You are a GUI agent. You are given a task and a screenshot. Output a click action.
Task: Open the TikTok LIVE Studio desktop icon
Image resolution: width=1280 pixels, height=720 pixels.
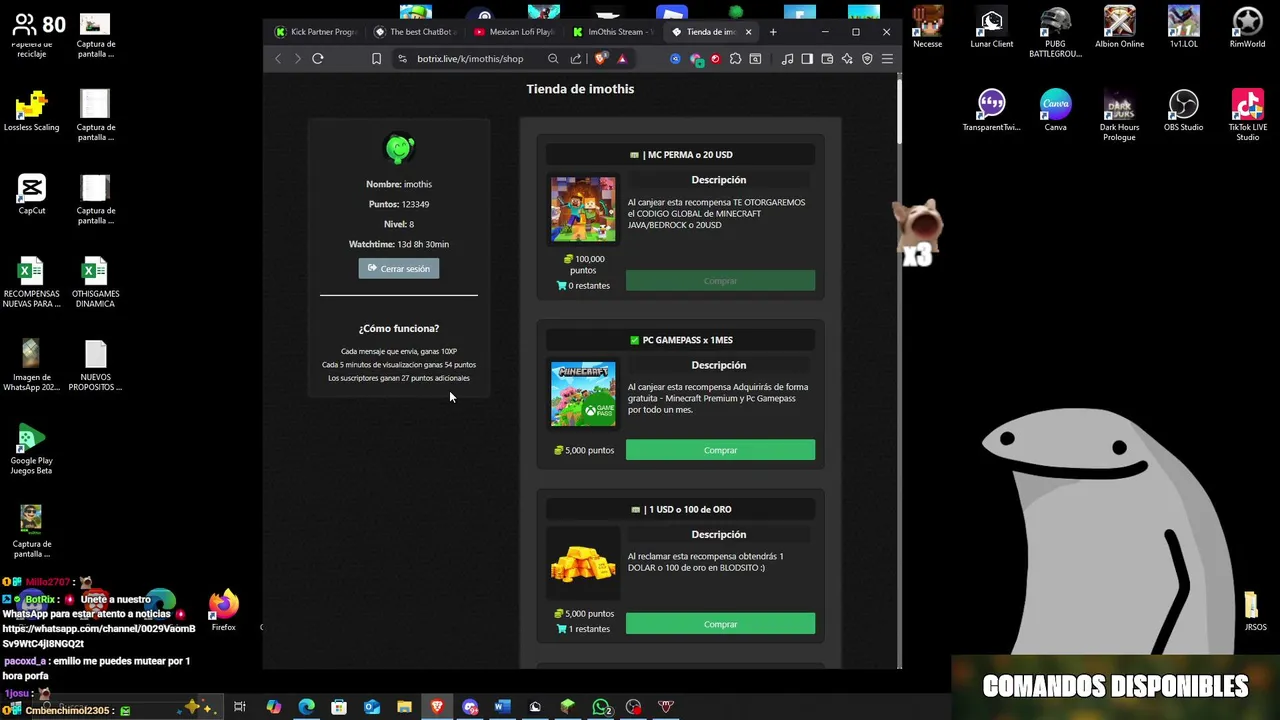click(x=1247, y=115)
